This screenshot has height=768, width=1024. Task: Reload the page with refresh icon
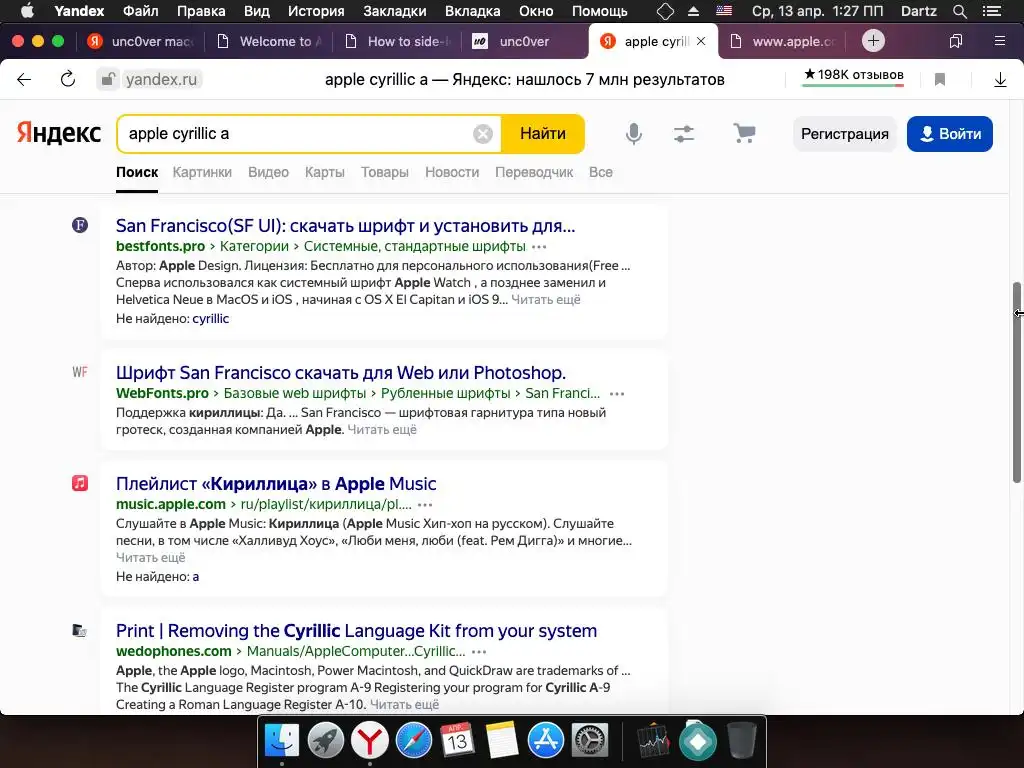[x=67, y=80]
